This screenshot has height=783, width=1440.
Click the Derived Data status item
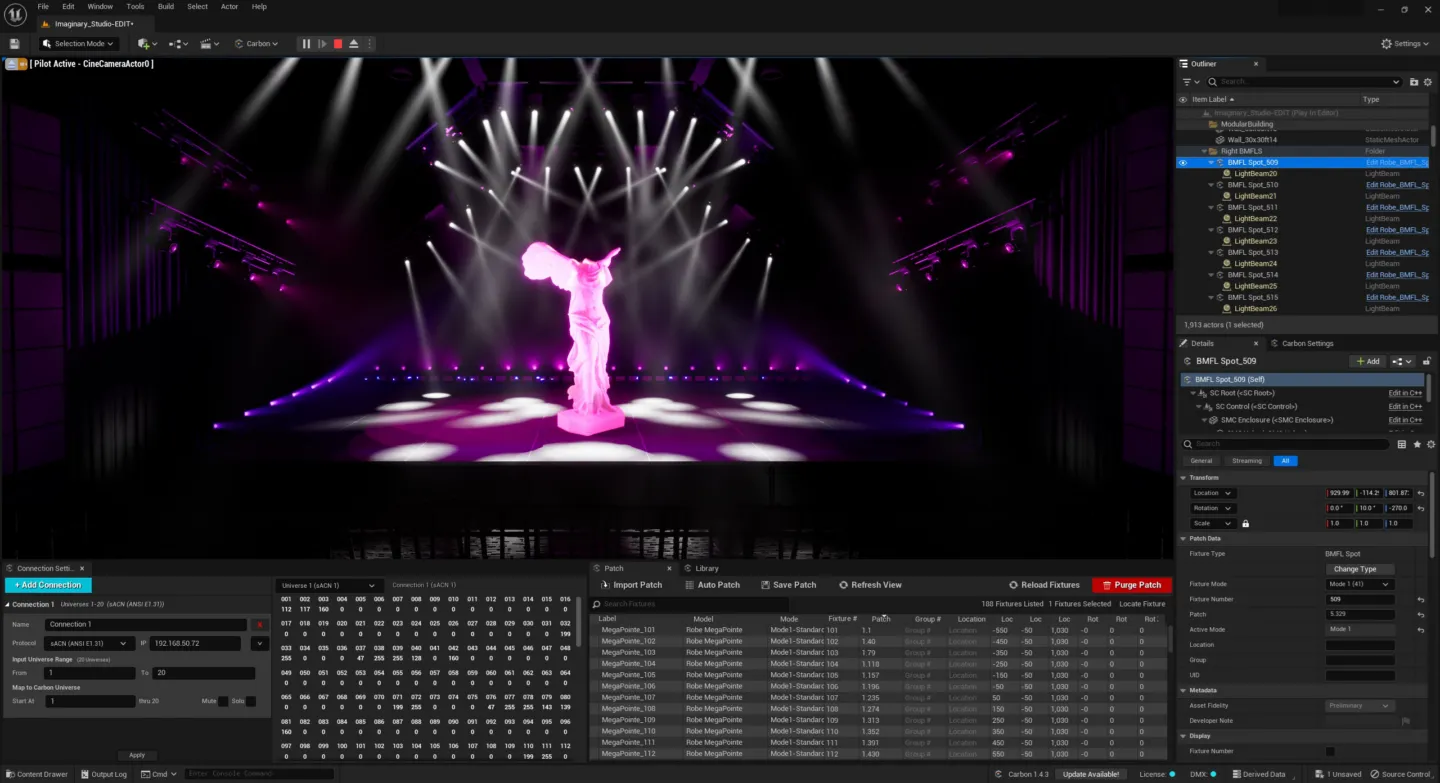[x=1258, y=774]
